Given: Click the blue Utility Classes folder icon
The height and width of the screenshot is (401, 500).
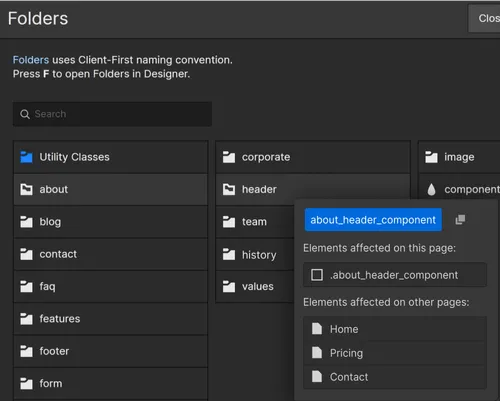Looking at the screenshot, I should pyautogui.click(x=26, y=157).
